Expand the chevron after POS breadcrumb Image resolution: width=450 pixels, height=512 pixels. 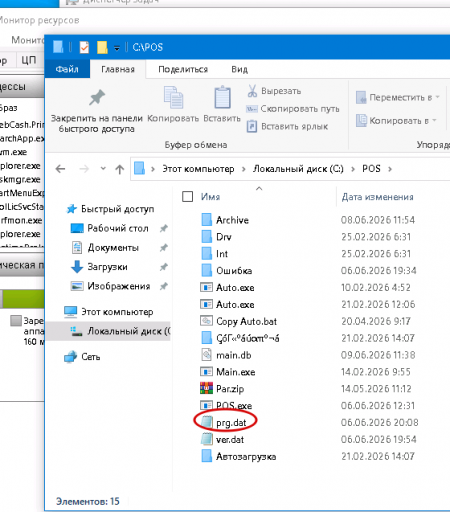pyautogui.click(x=390, y=169)
